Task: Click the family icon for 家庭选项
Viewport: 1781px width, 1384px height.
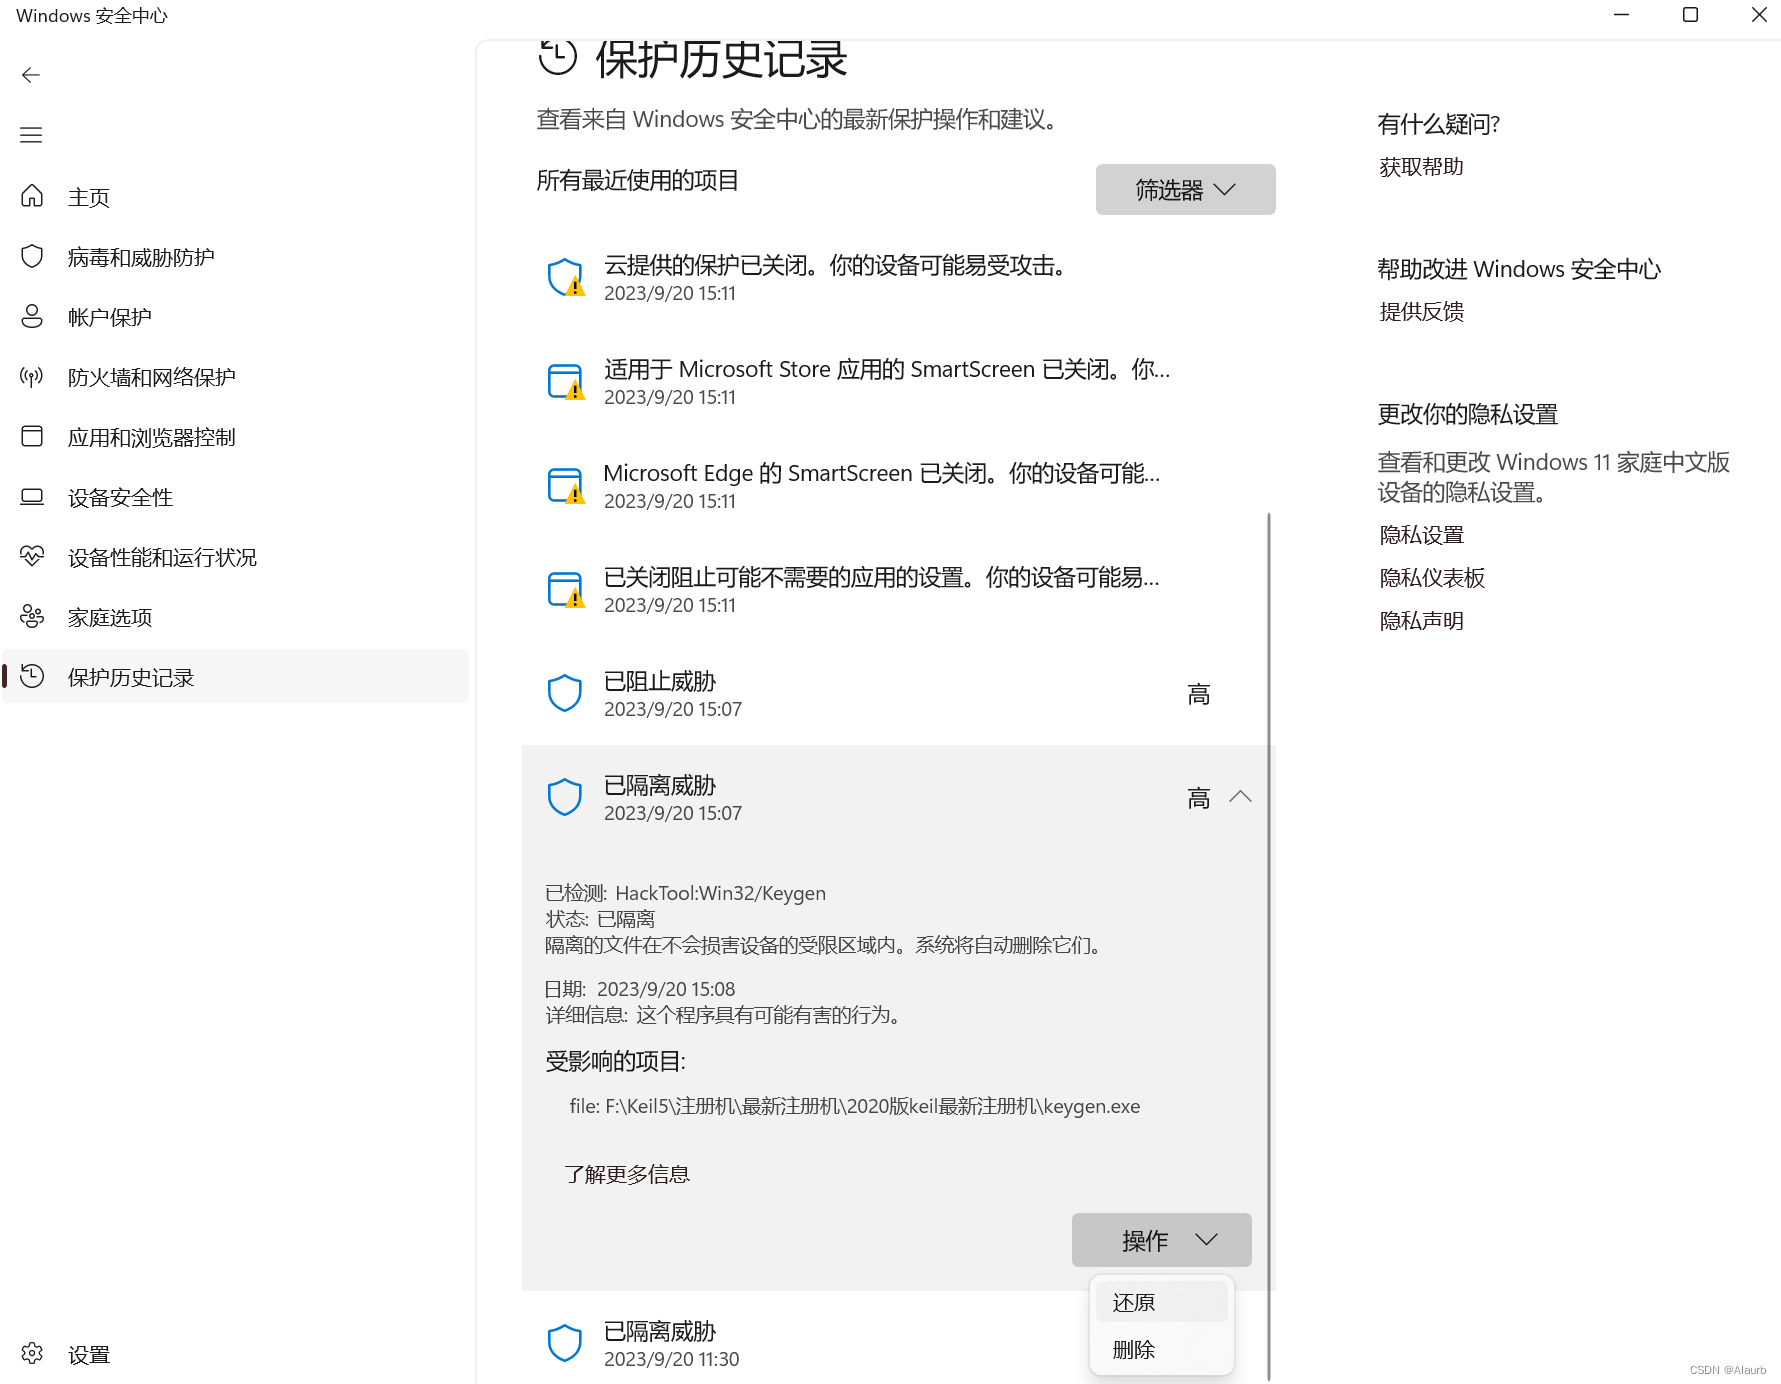Action: coord(32,616)
